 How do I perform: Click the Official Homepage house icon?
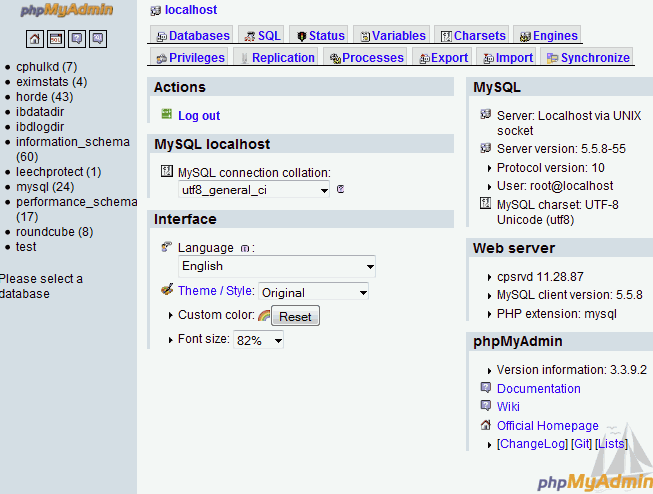[486, 425]
